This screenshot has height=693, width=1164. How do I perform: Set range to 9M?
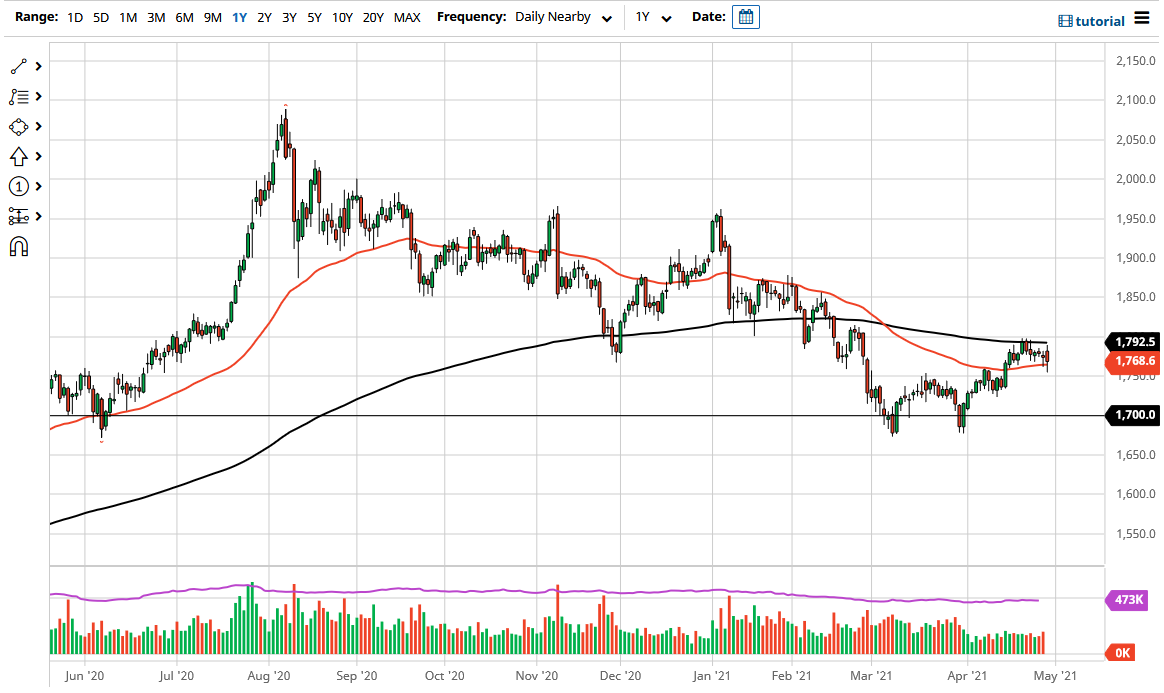click(212, 17)
